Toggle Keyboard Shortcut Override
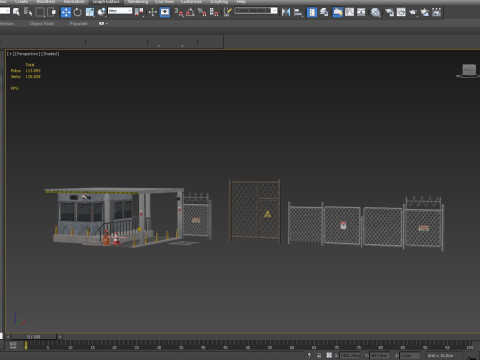The width and height of the screenshot is (480, 360). pos(165,12)
